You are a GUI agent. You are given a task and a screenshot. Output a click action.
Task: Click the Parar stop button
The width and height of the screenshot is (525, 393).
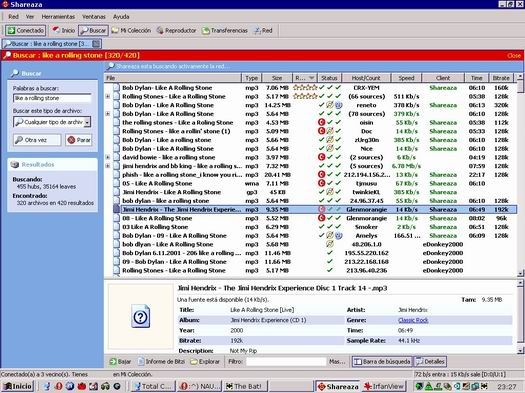(x=79, y=140)
